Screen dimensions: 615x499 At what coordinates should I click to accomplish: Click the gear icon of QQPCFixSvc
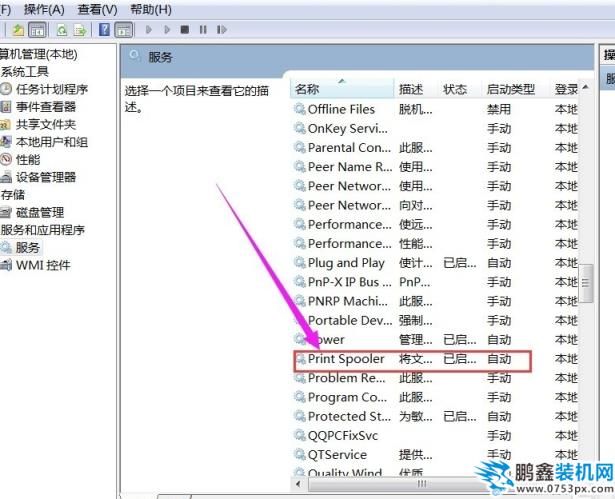pyautogui.click(x=300, y=435)
